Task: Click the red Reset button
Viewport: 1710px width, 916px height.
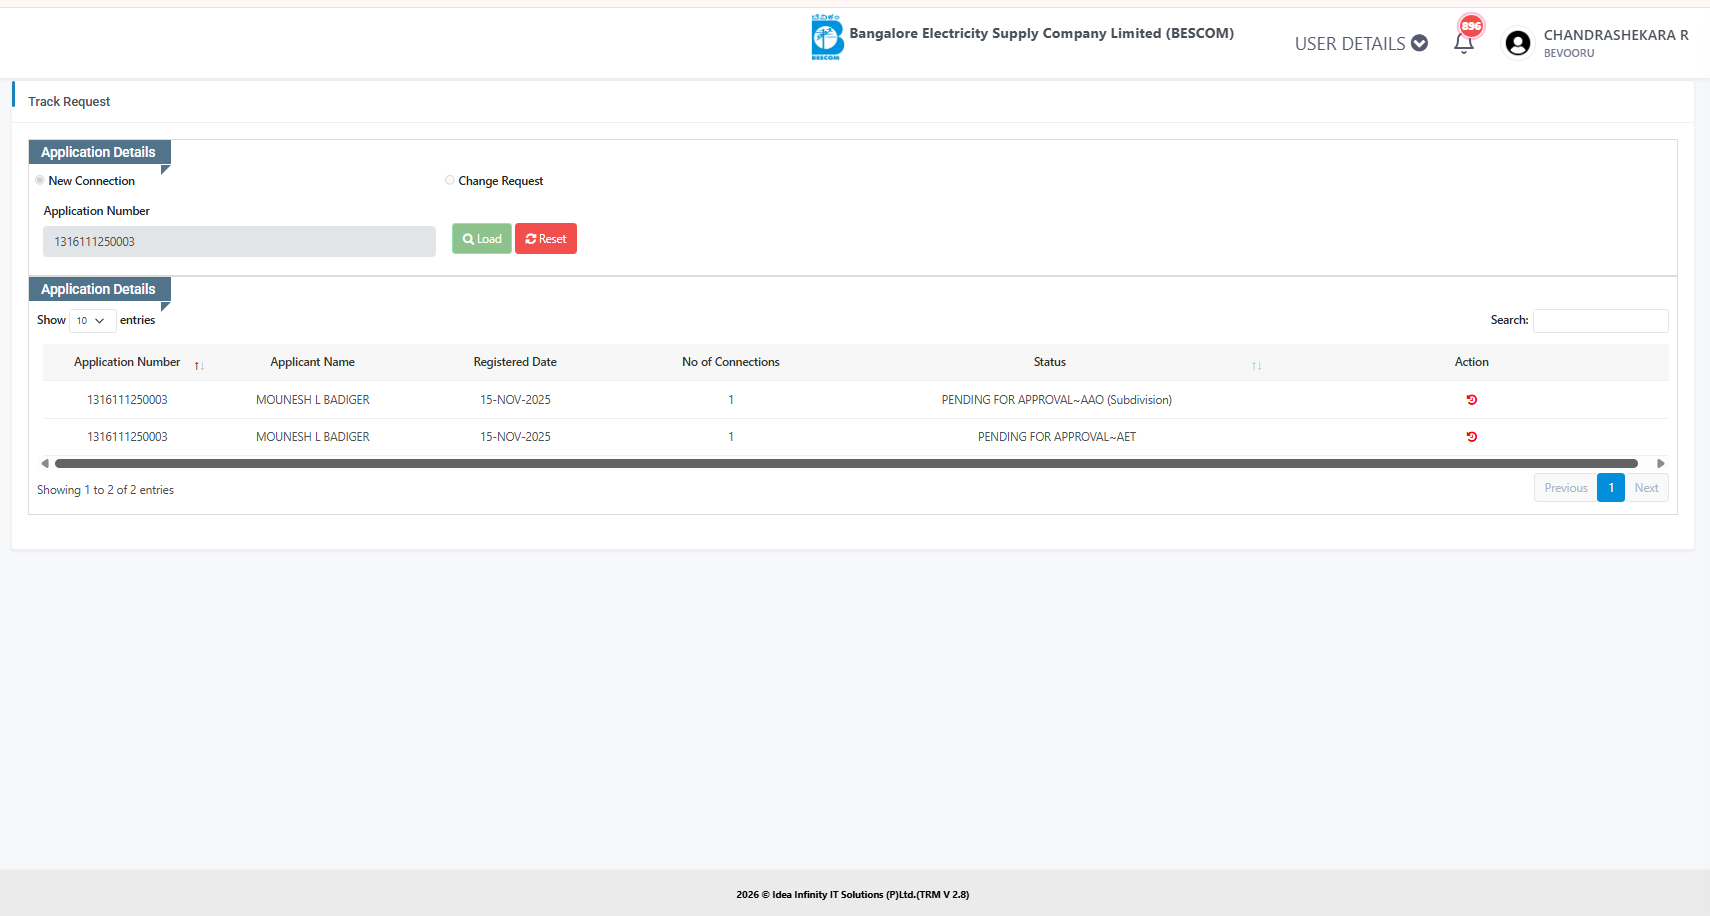Action: point(546,239)
